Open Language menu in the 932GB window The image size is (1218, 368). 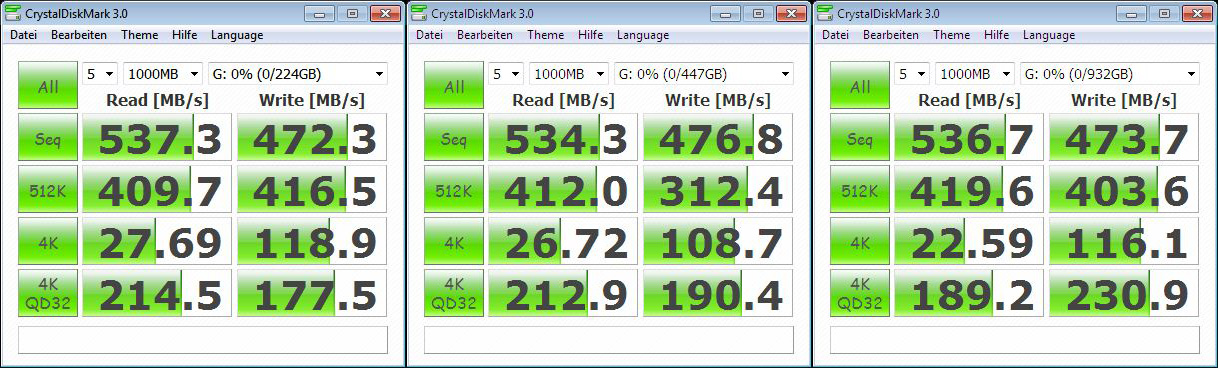click(1049, 35)
